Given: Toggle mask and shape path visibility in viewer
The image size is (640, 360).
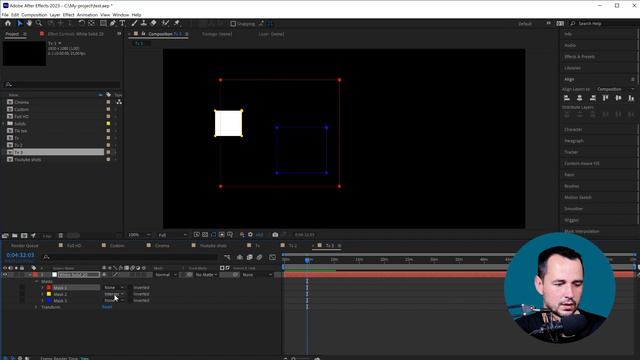Looking at the screenshot, I should [x=213, y=235].
